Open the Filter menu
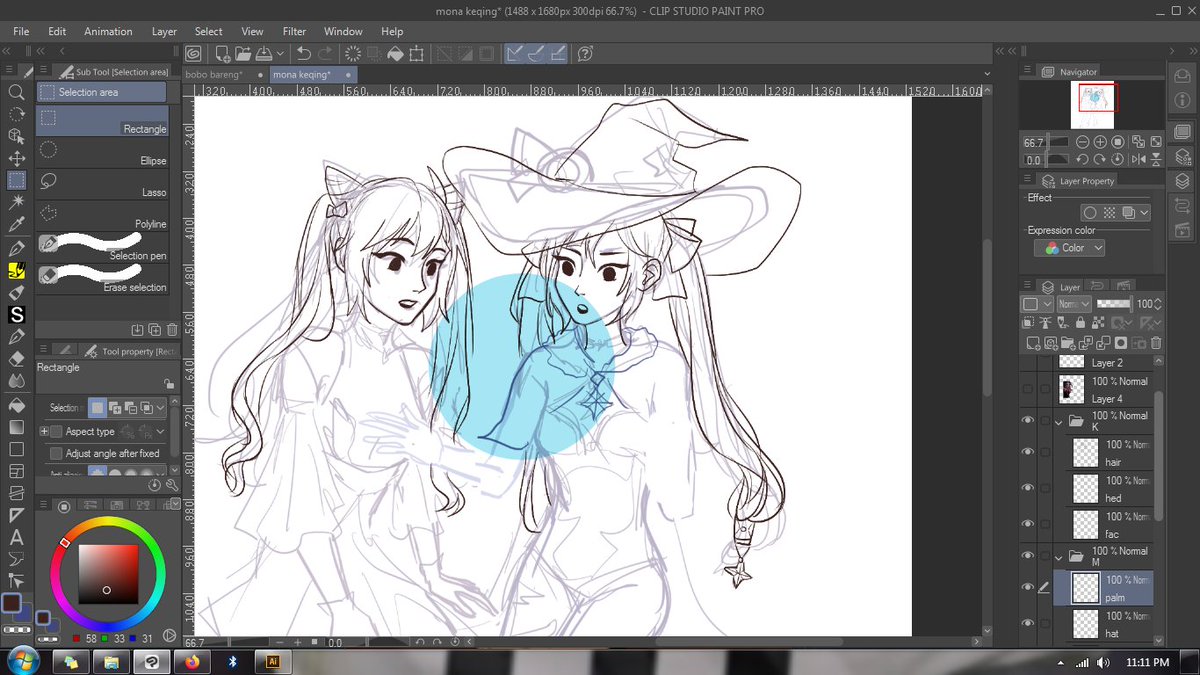Image resolution: width=1200 pixels, height=675 pixels. pyautogui.click(x=294, y=31)
